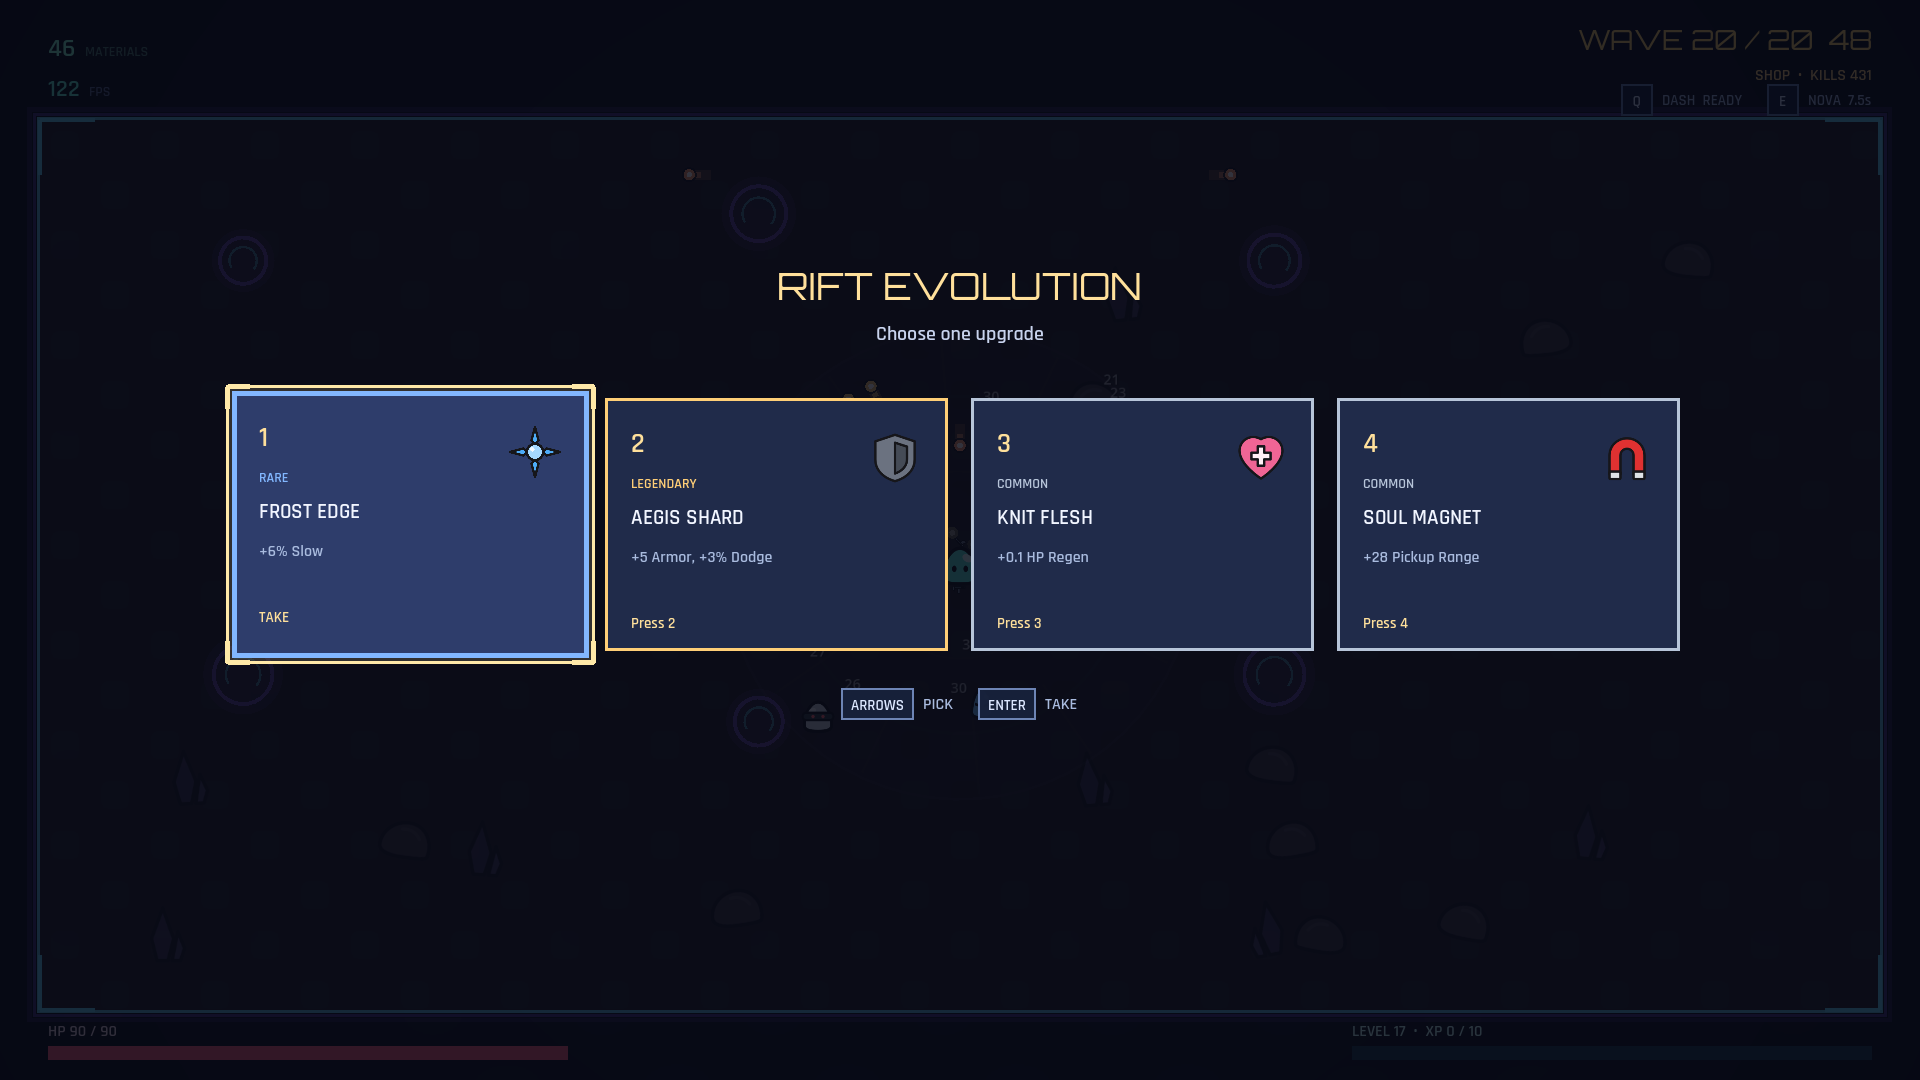Viewport: 1920px width, 1080px height.
Task: Choose upgrade via Press 2 label
Action: click(x=653, y=623)
